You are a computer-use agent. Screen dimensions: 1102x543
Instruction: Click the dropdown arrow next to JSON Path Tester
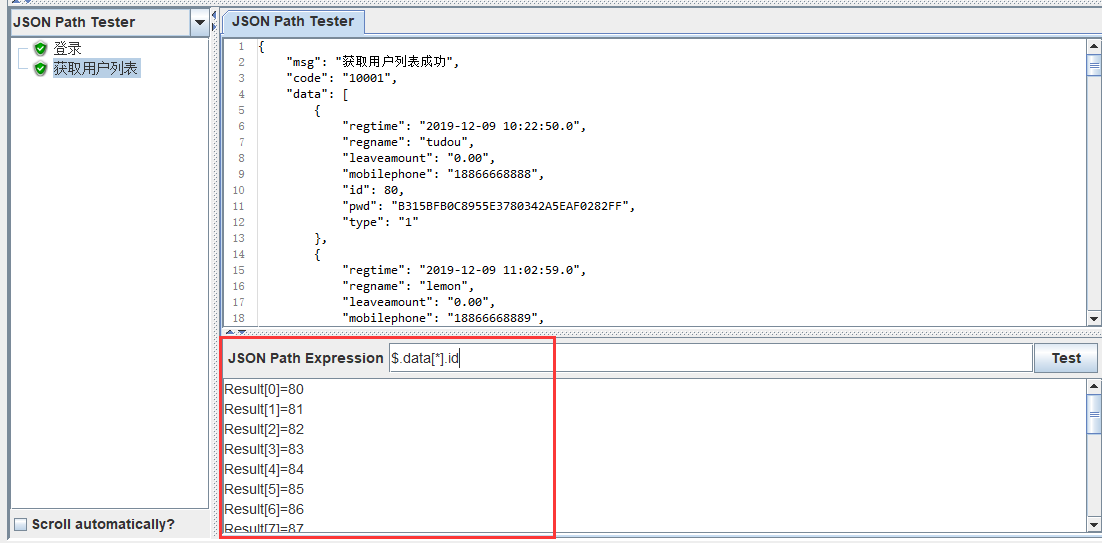click(x=199, y=22)
